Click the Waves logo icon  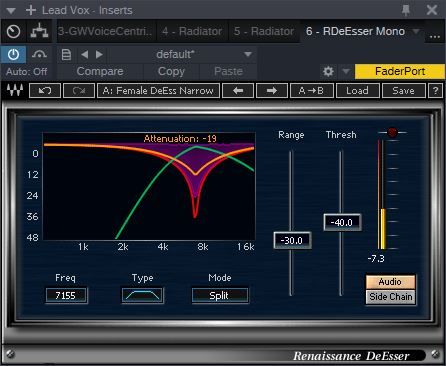15,90
